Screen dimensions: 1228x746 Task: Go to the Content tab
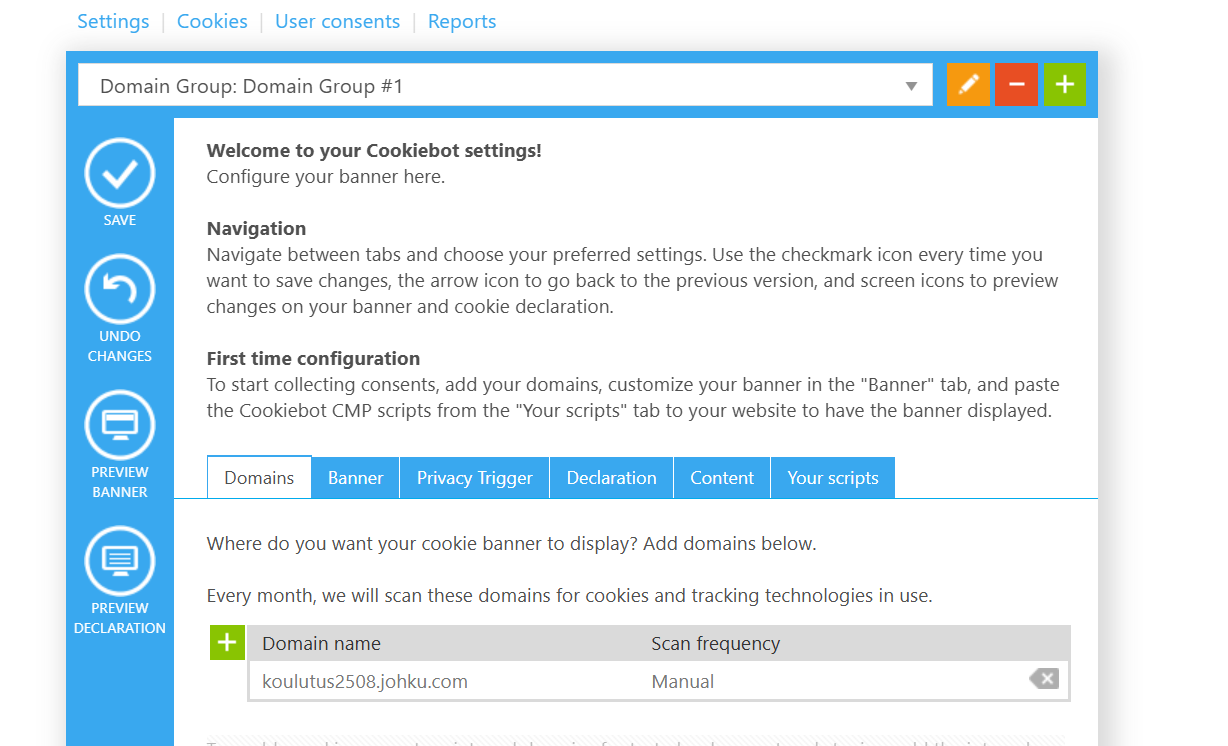721,478
